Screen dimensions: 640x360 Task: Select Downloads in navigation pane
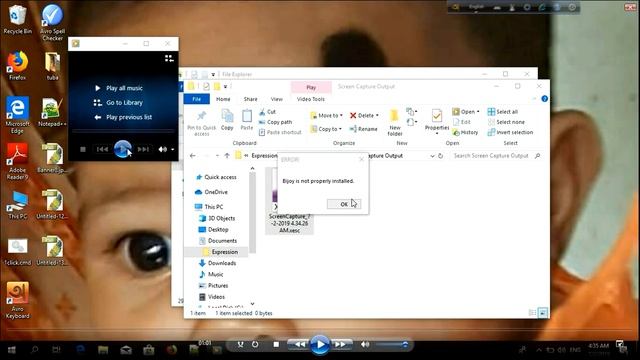click(217, 263)
